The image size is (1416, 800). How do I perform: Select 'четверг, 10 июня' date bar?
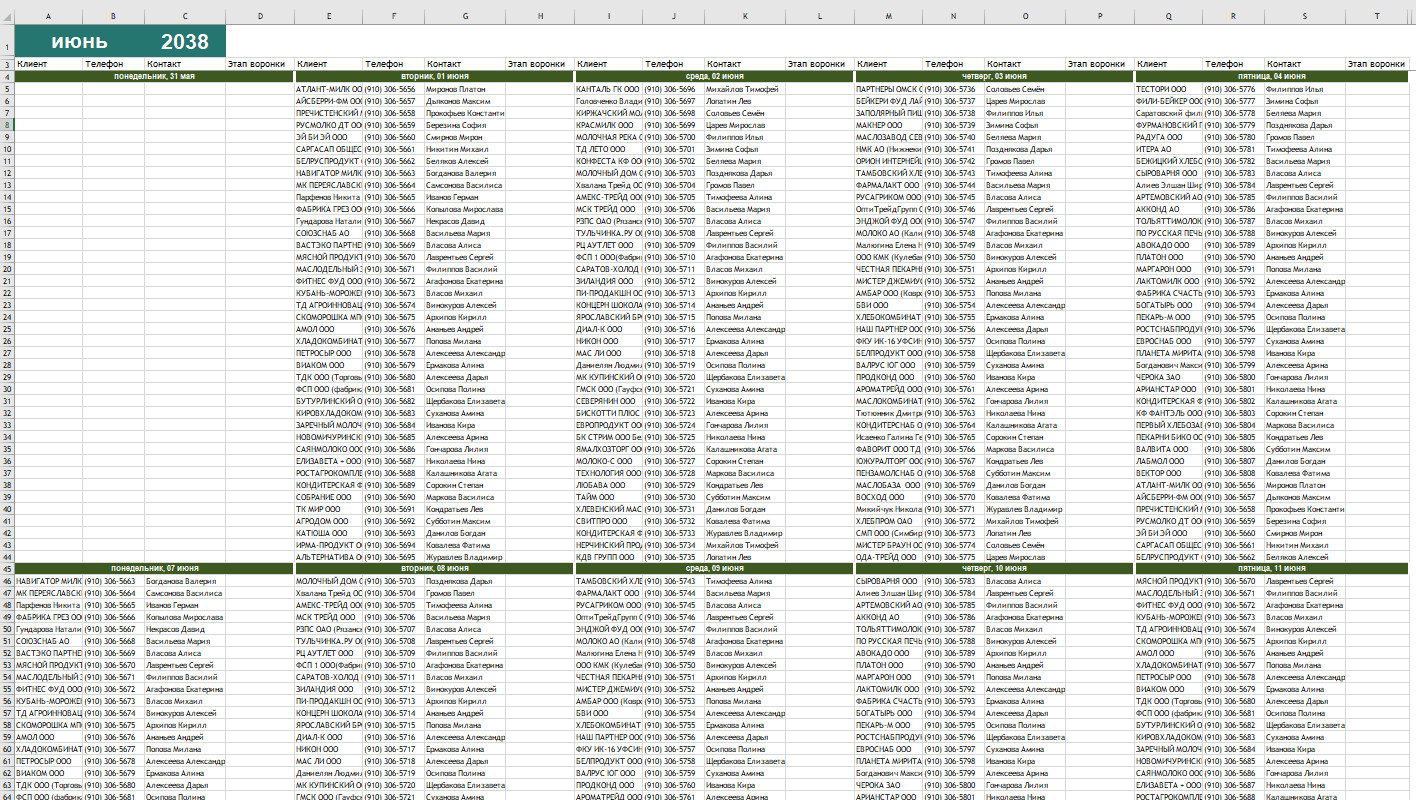(x=994, y=568)
